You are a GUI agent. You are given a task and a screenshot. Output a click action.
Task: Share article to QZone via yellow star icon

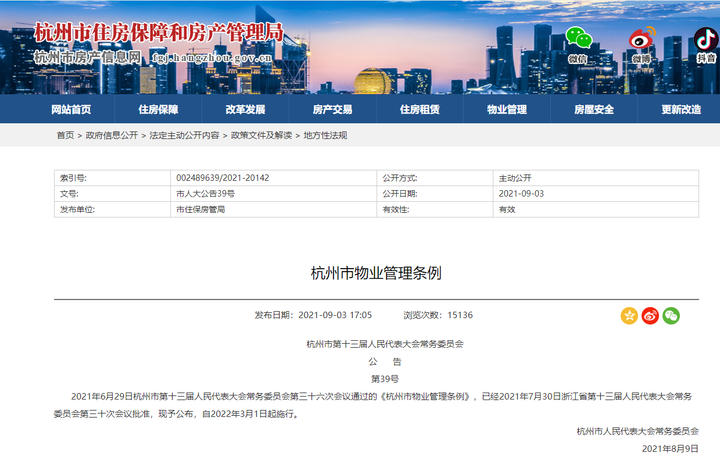coord(629,315)
